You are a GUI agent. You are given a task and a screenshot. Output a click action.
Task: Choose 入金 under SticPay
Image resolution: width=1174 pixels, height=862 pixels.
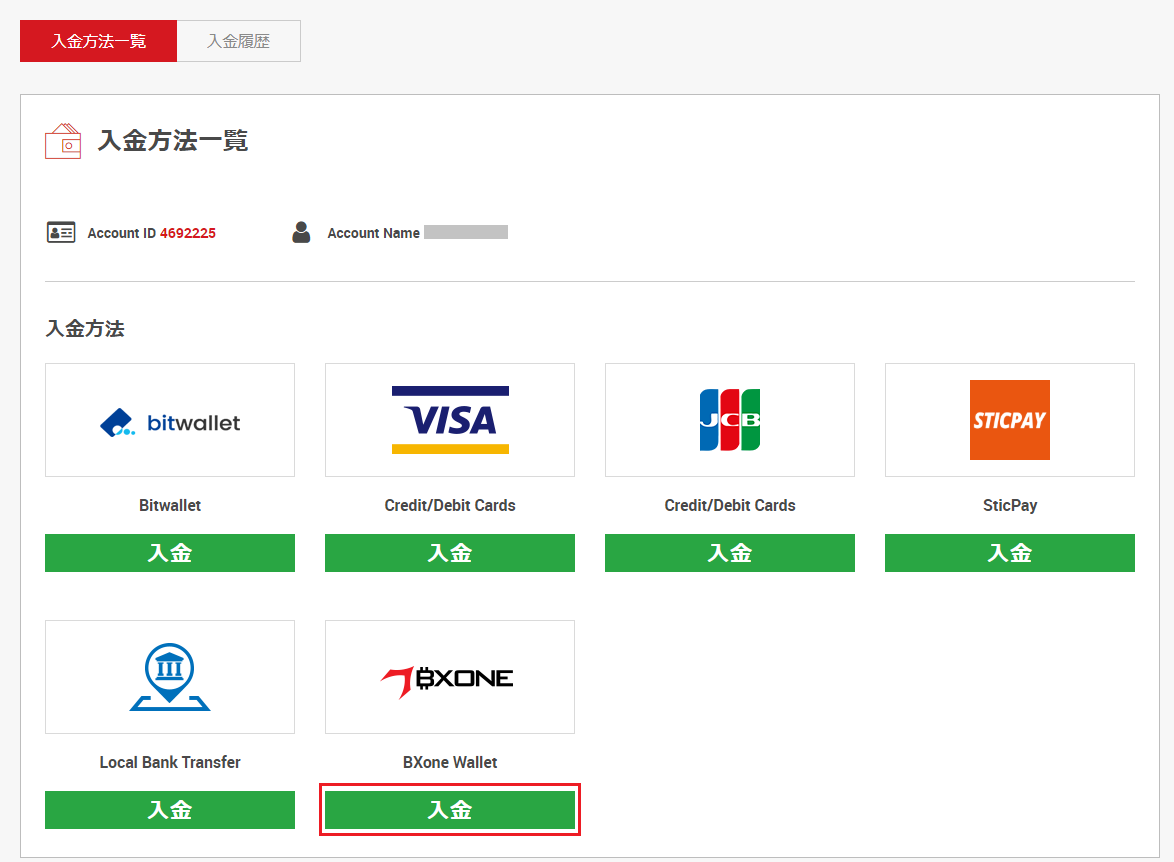[1010, 553]
